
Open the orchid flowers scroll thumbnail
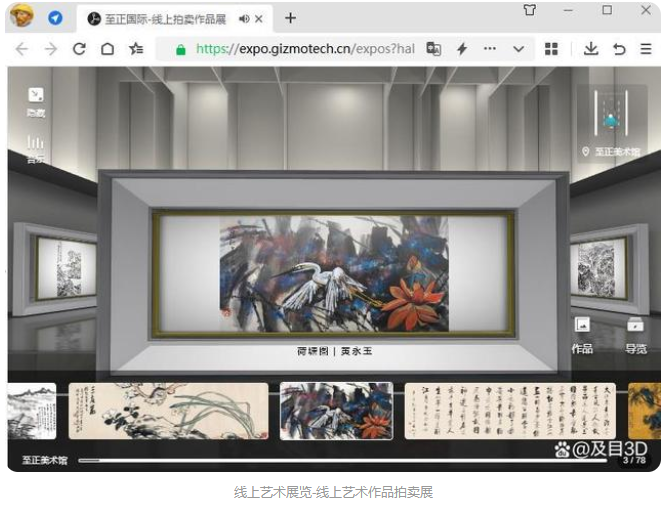coord(168,411)
